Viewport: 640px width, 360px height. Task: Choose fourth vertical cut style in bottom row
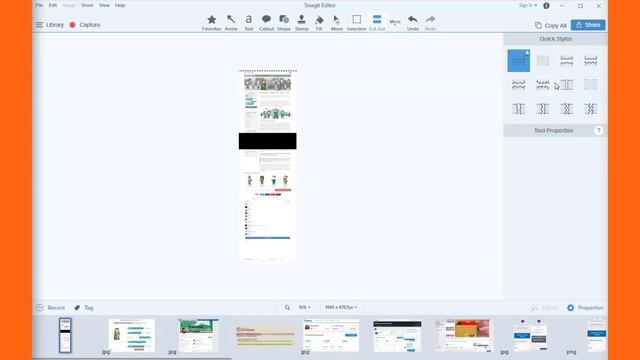pyautogui.click(x=591, y=109)
